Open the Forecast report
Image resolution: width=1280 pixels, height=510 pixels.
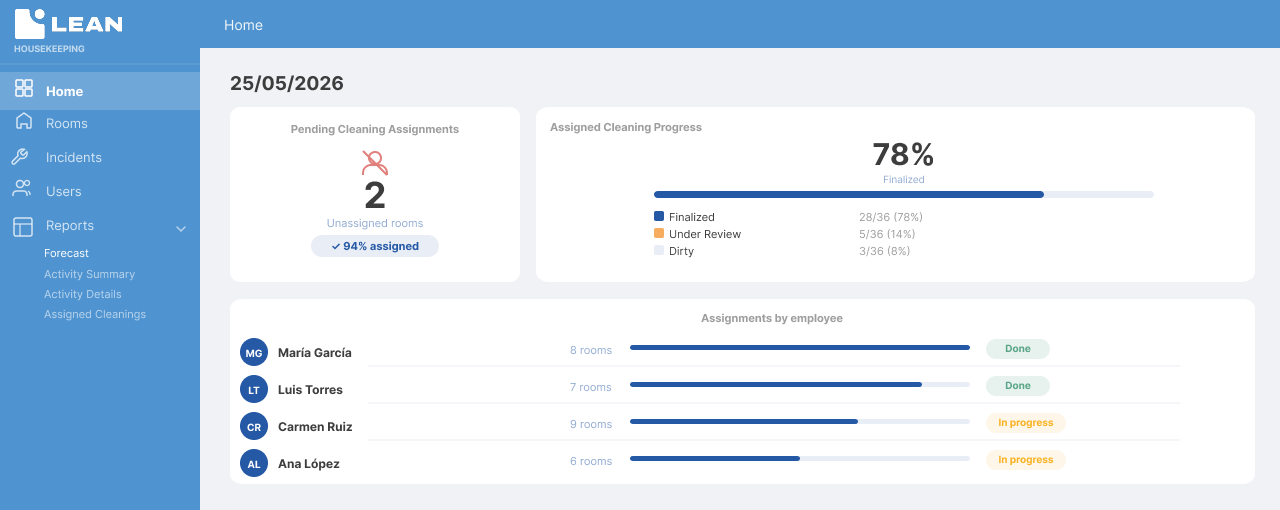(x=66, y=253)
